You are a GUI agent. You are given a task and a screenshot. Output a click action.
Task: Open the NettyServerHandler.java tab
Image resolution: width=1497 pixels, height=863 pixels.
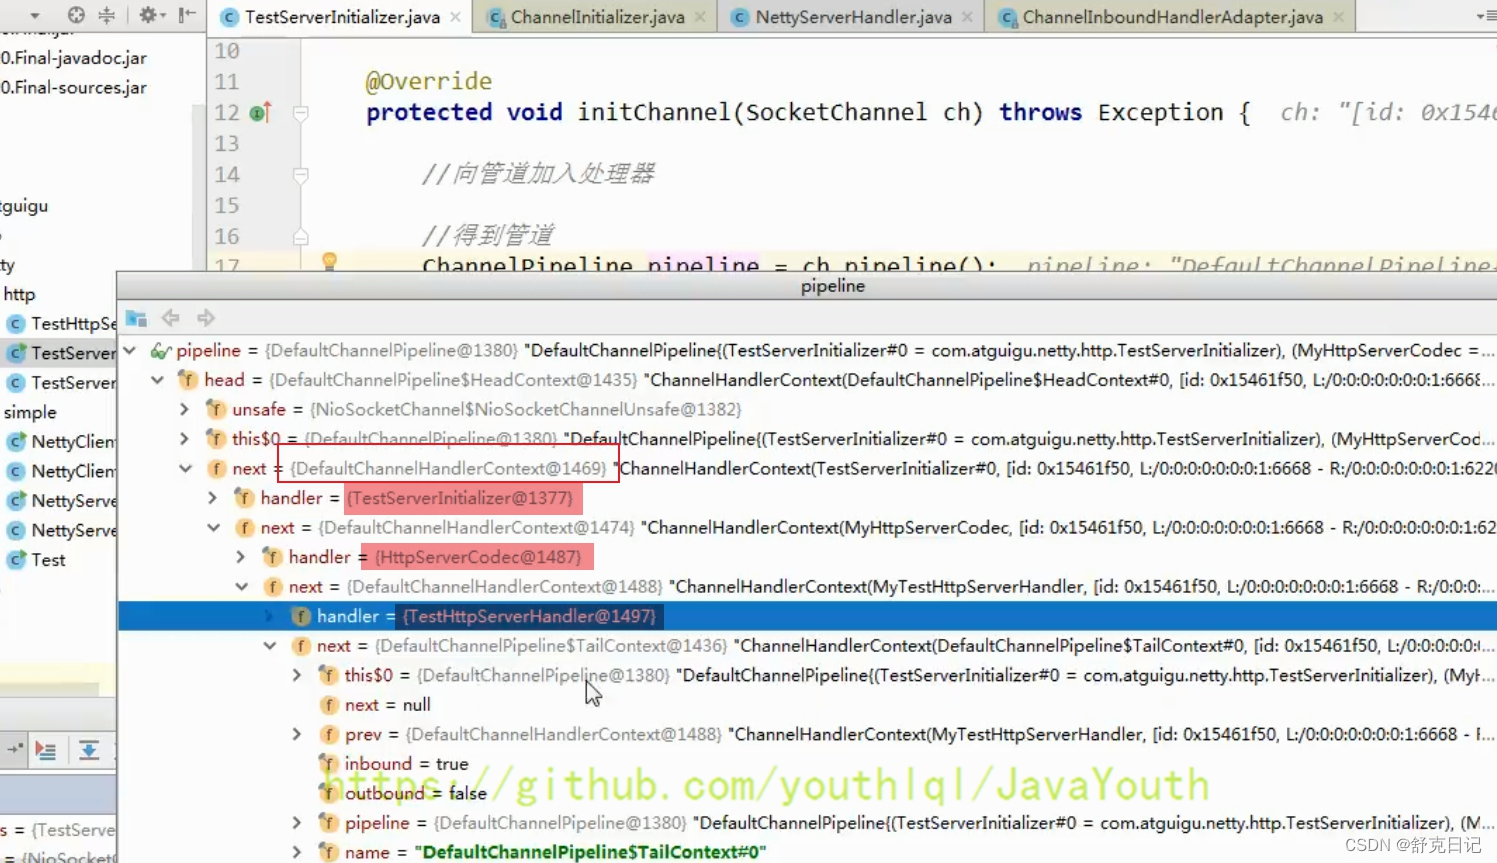click(x=852, y=17)
